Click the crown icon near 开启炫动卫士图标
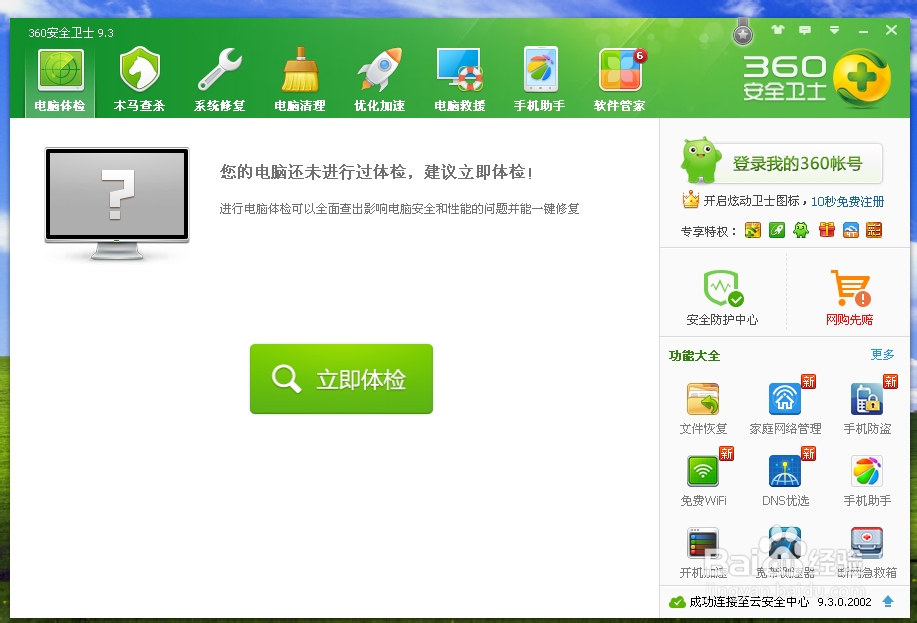 coord(691,200)
